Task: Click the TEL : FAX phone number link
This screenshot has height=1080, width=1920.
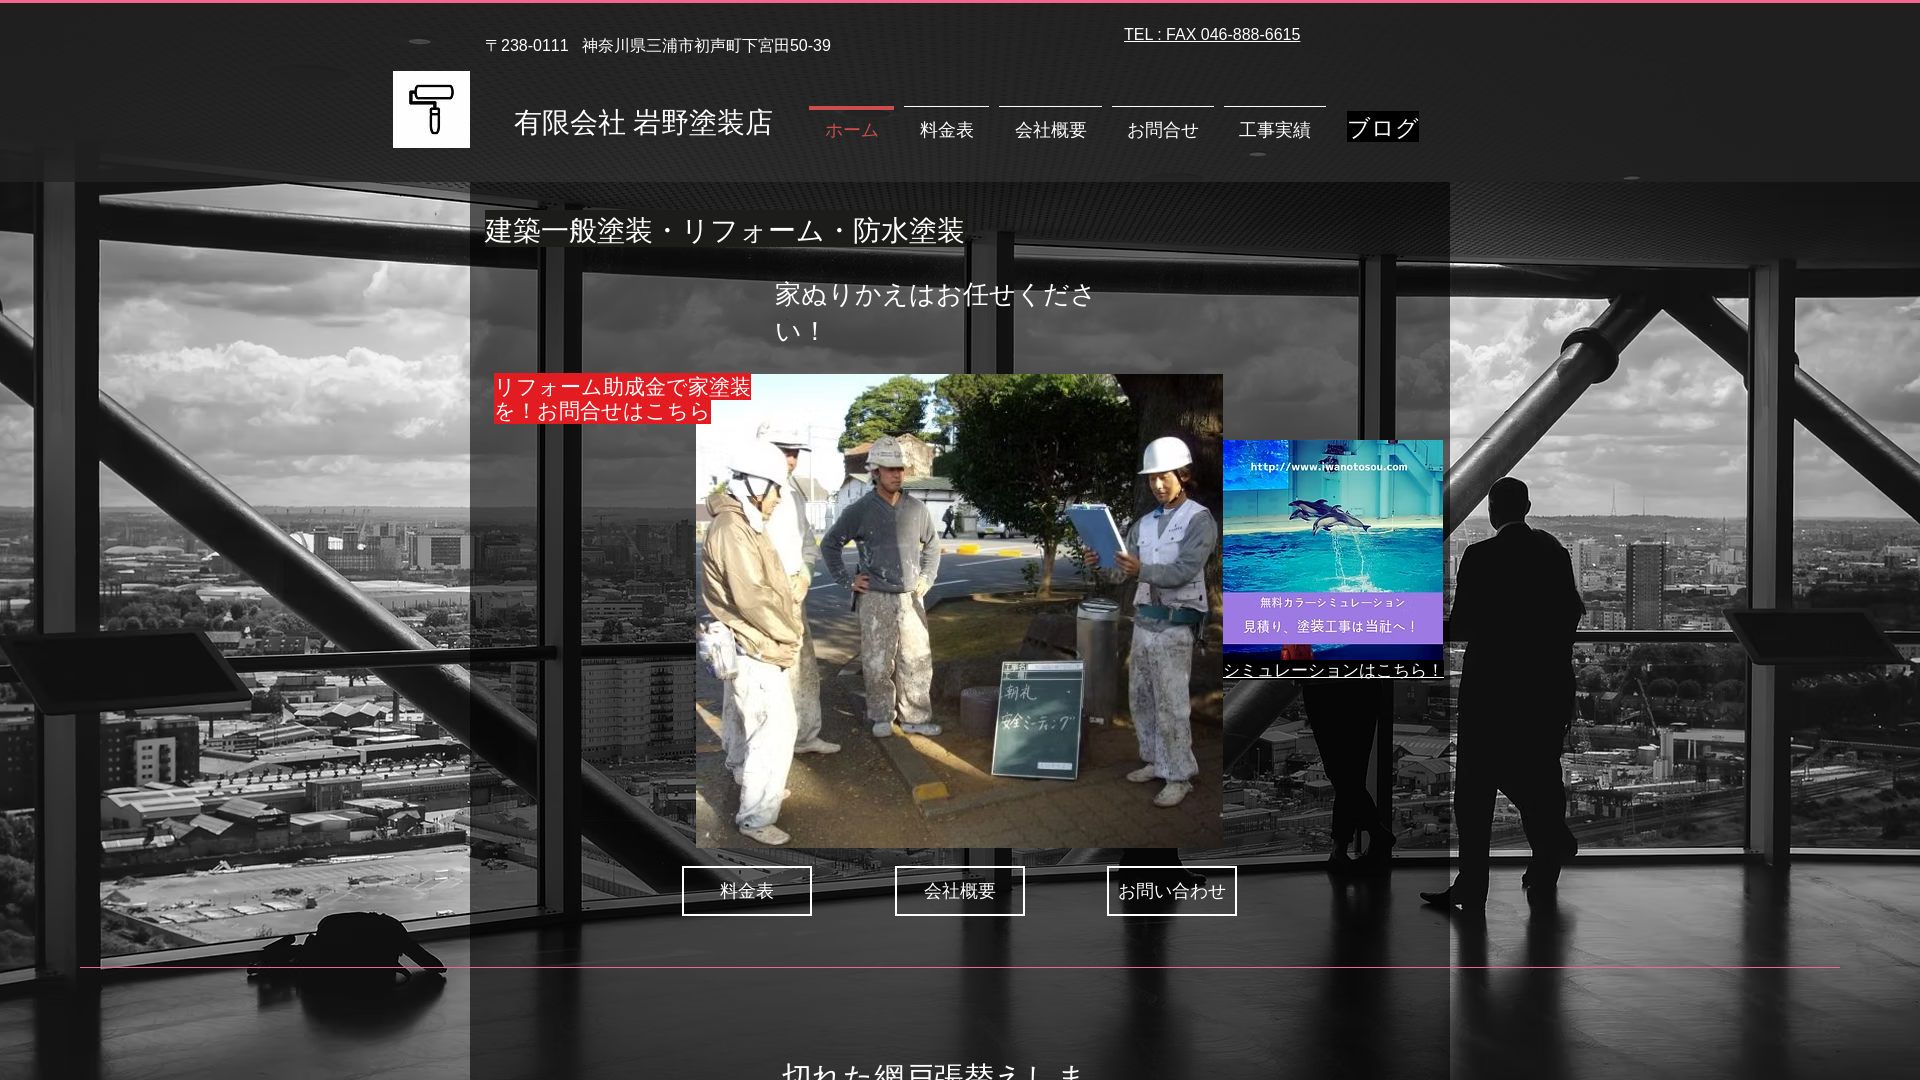Action: click(1211, 35)
